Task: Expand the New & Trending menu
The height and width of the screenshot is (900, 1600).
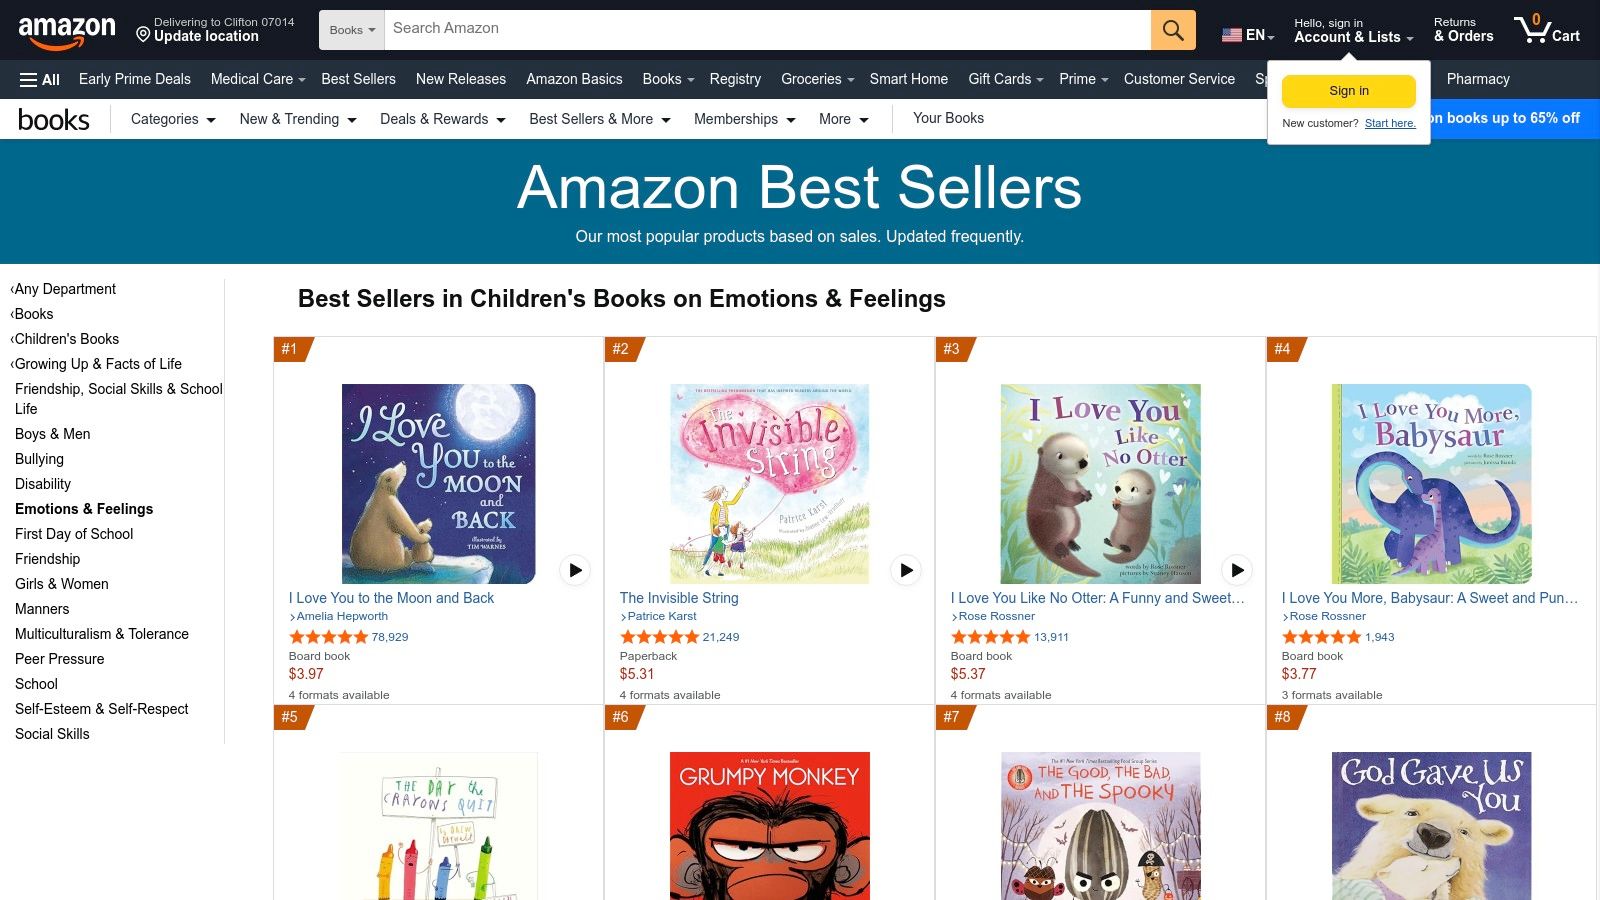Action: click(x=298, y=119)
